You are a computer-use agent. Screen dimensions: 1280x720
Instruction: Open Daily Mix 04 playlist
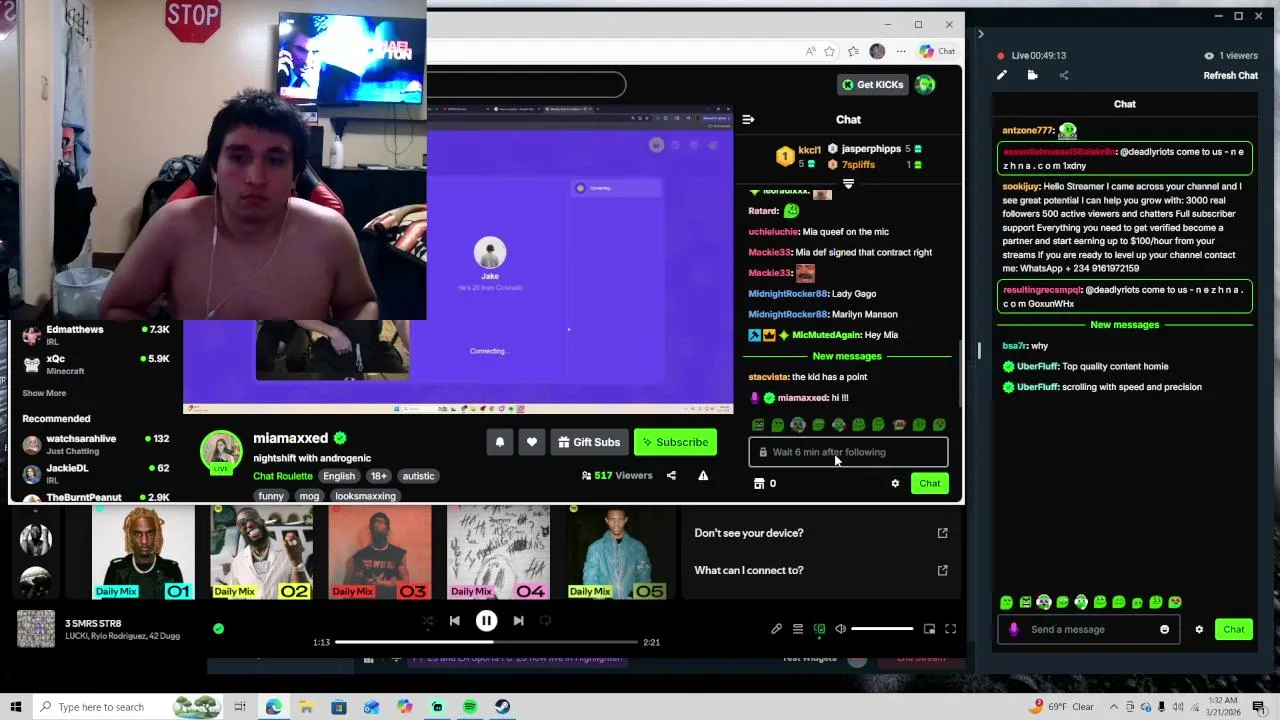(x=498, y=553)
